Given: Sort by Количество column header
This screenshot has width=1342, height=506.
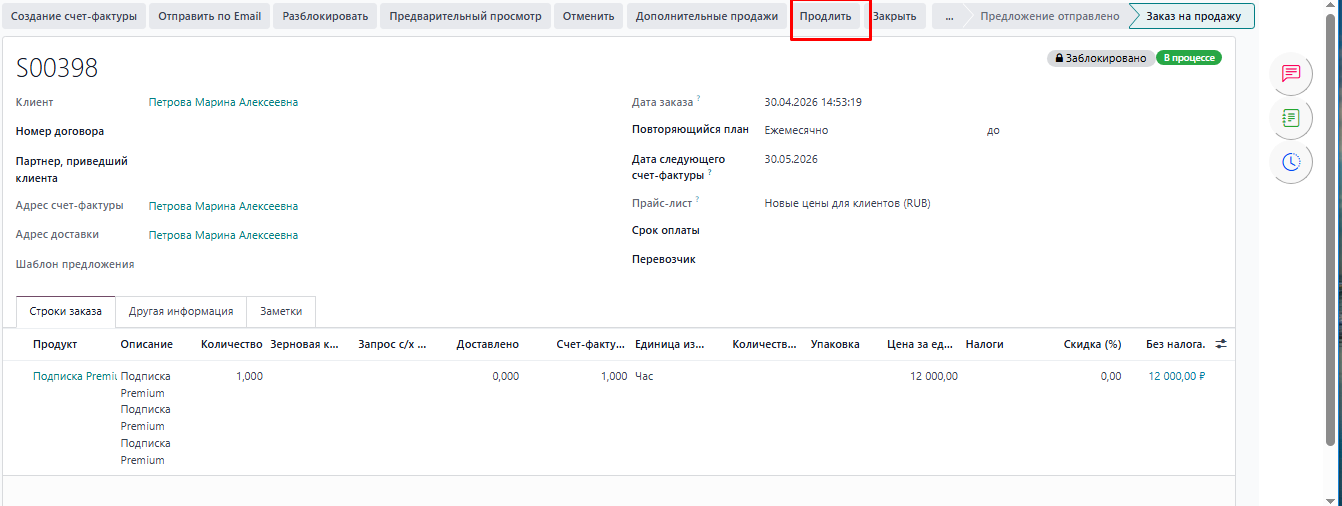Looking at the screenshot, I should [232, 344].
